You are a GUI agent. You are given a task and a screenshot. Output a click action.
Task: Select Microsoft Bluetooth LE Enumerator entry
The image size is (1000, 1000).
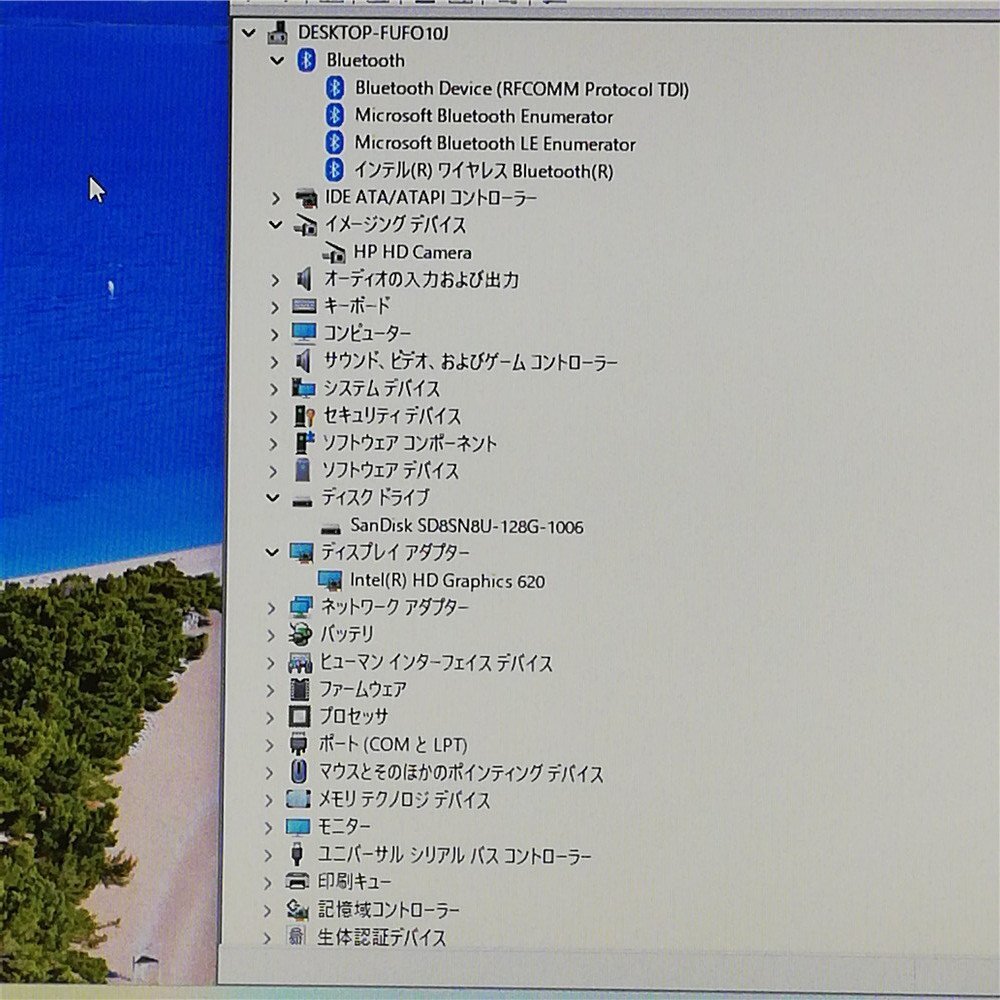(x=495, y=143)
